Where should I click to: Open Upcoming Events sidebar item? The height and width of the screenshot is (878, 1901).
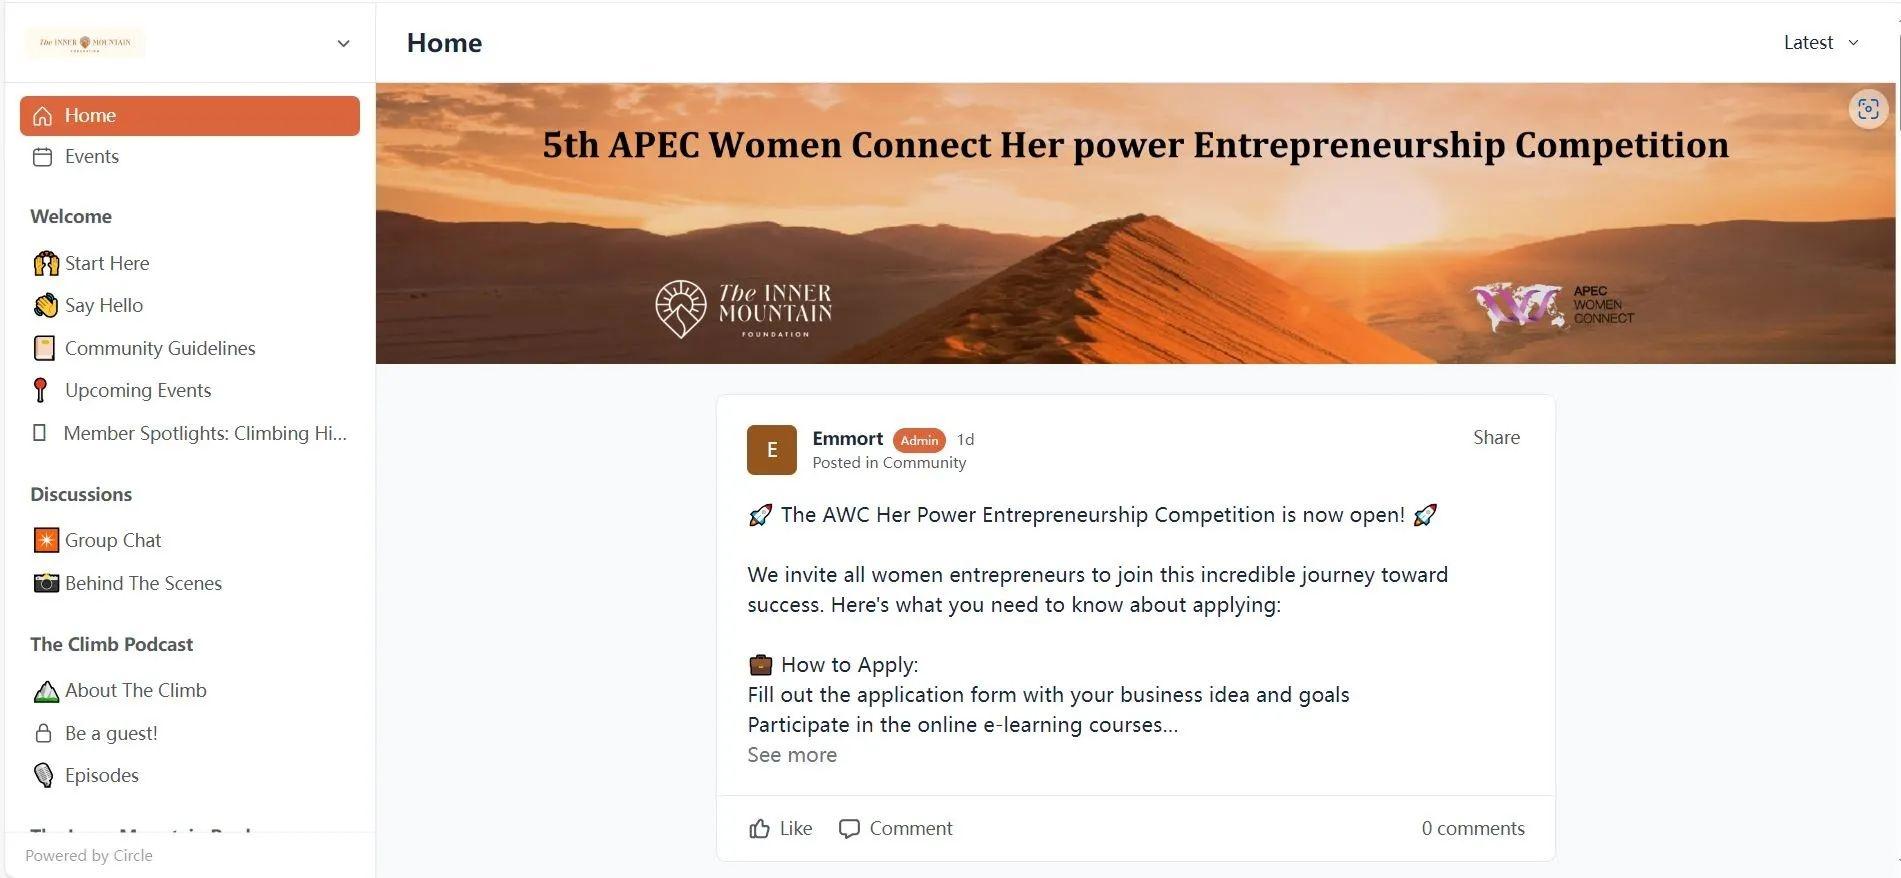tap(138, 391)
